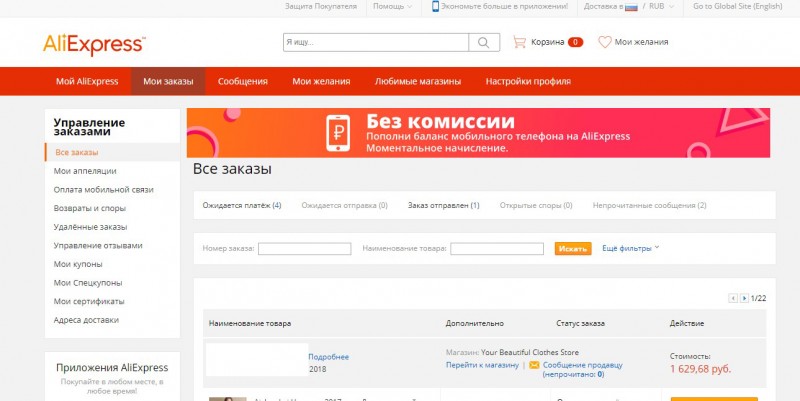
Task: Open the seller message envelope icon
Action: click(x=534, y=365)
